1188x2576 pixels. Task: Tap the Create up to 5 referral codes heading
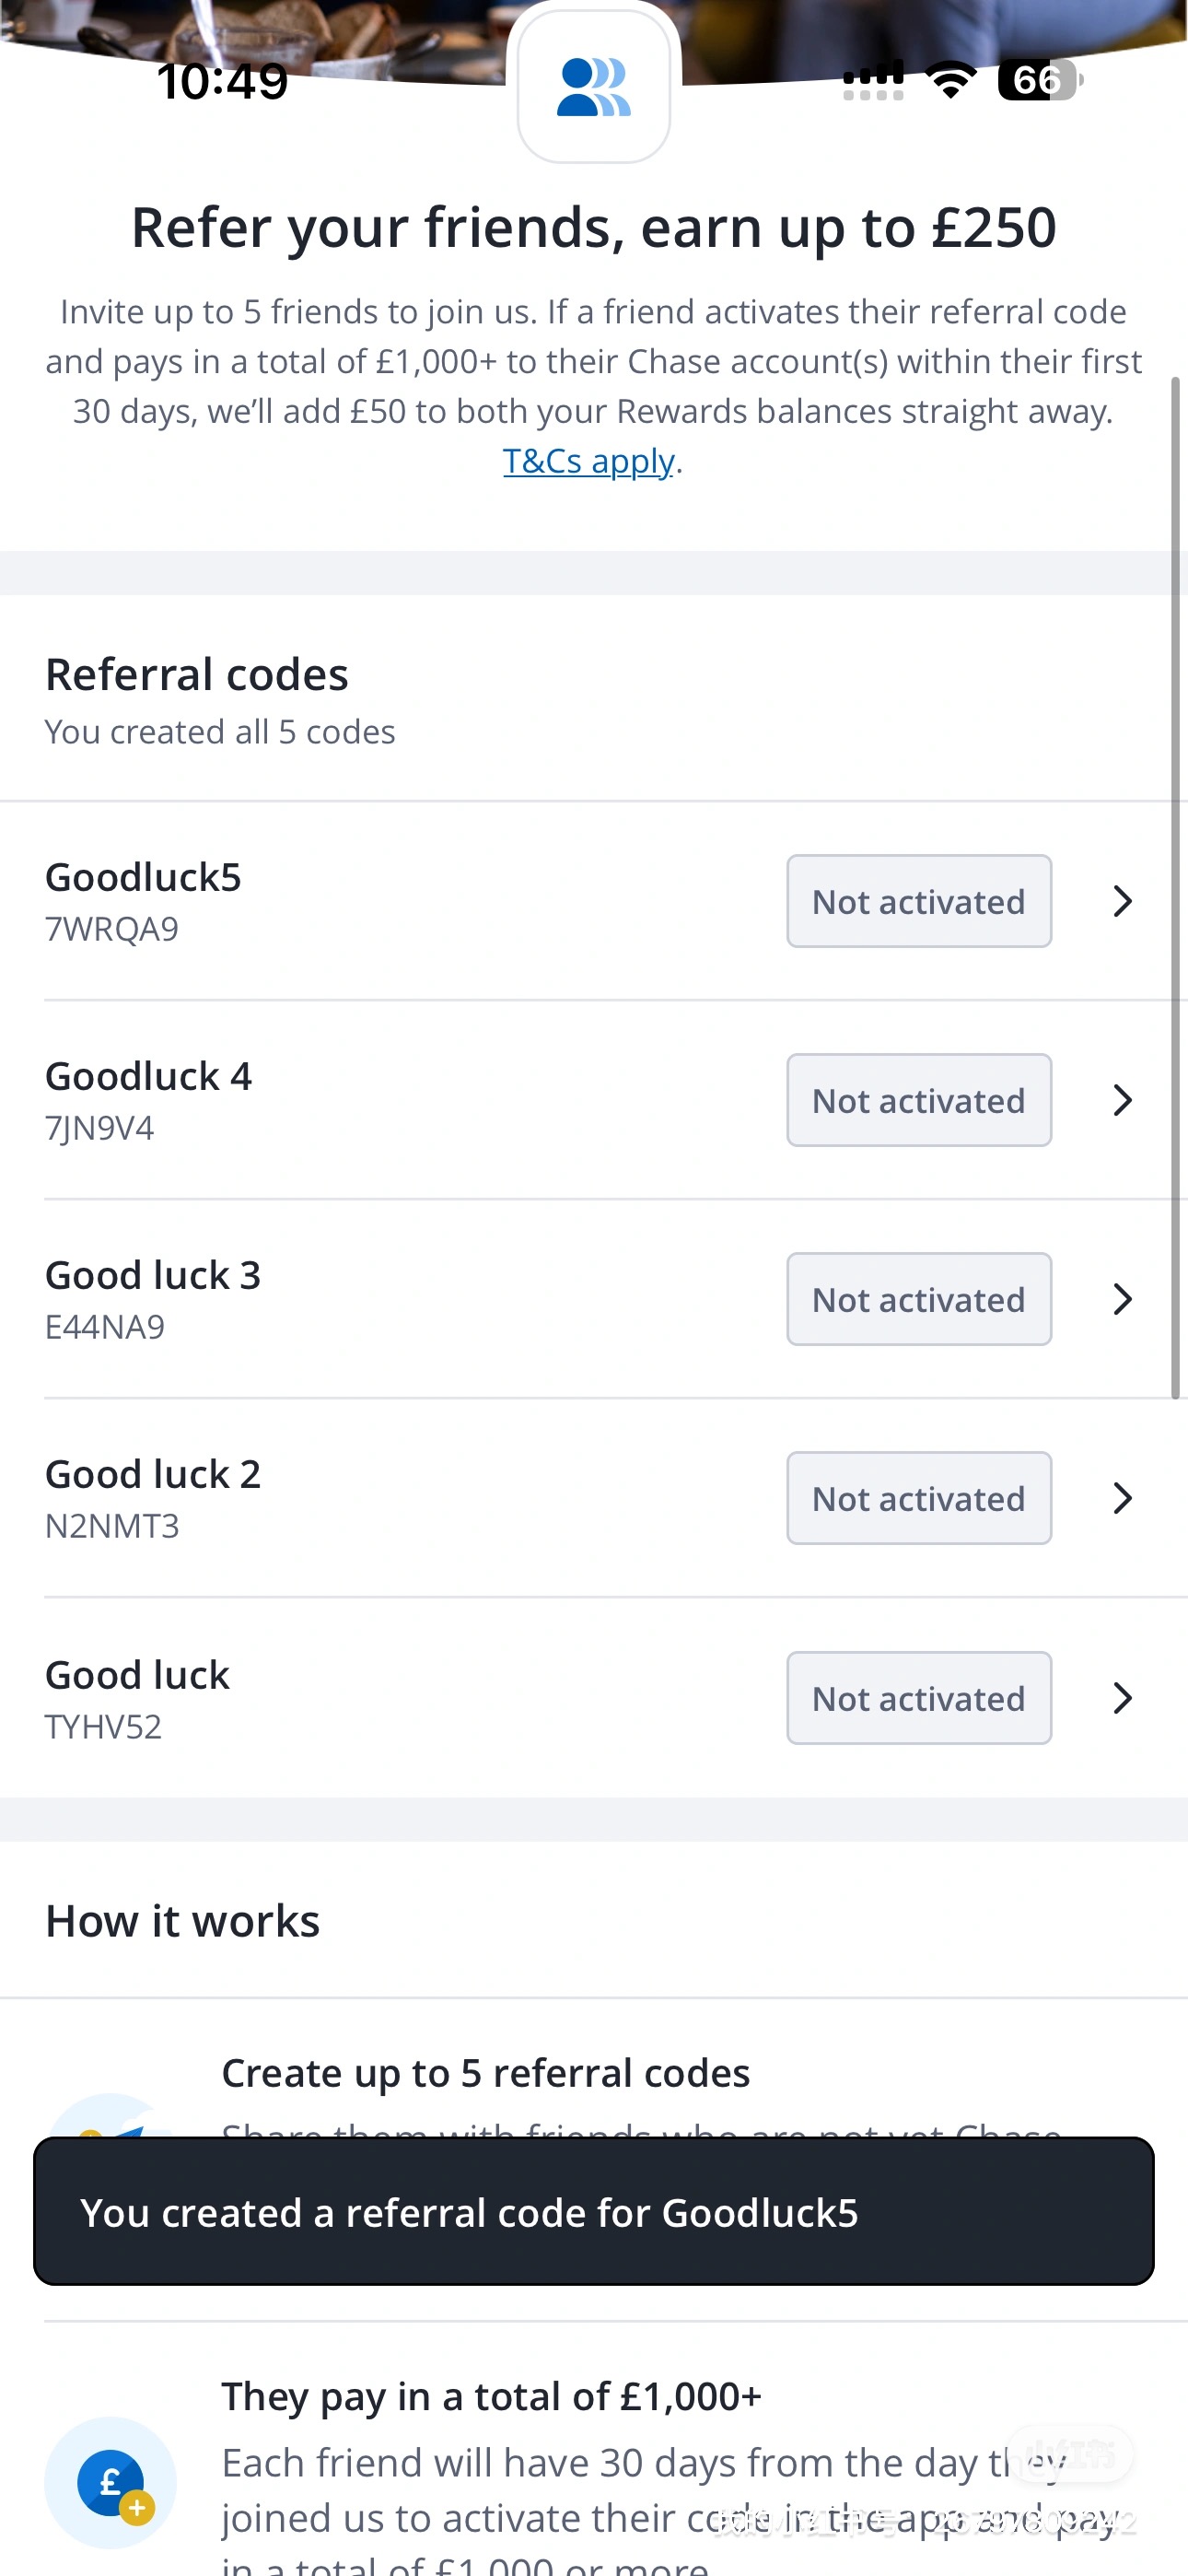coord(485,2073)
